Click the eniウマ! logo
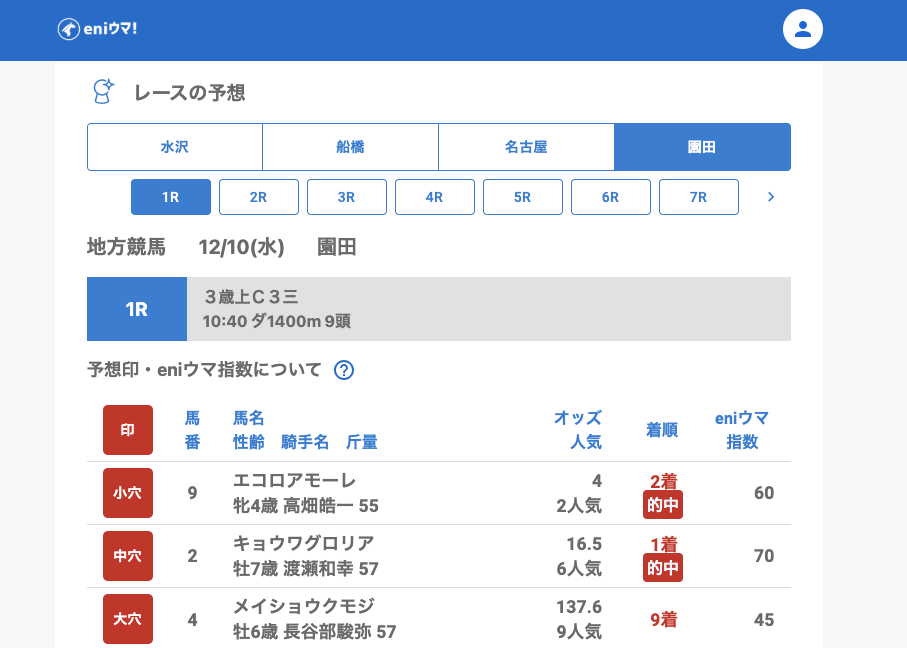 97,29
